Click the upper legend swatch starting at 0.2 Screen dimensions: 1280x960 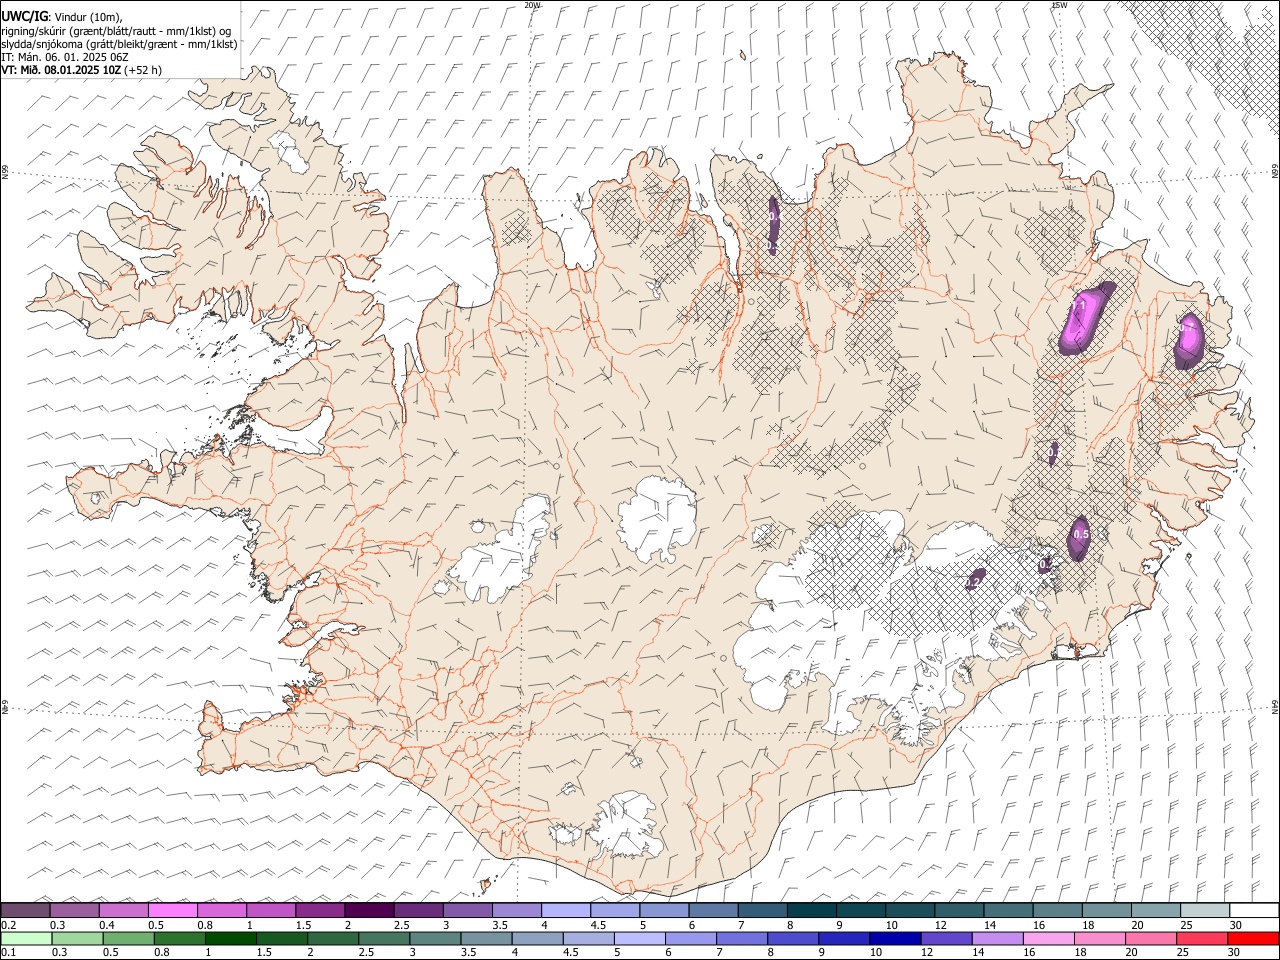(x=26, y=910)
